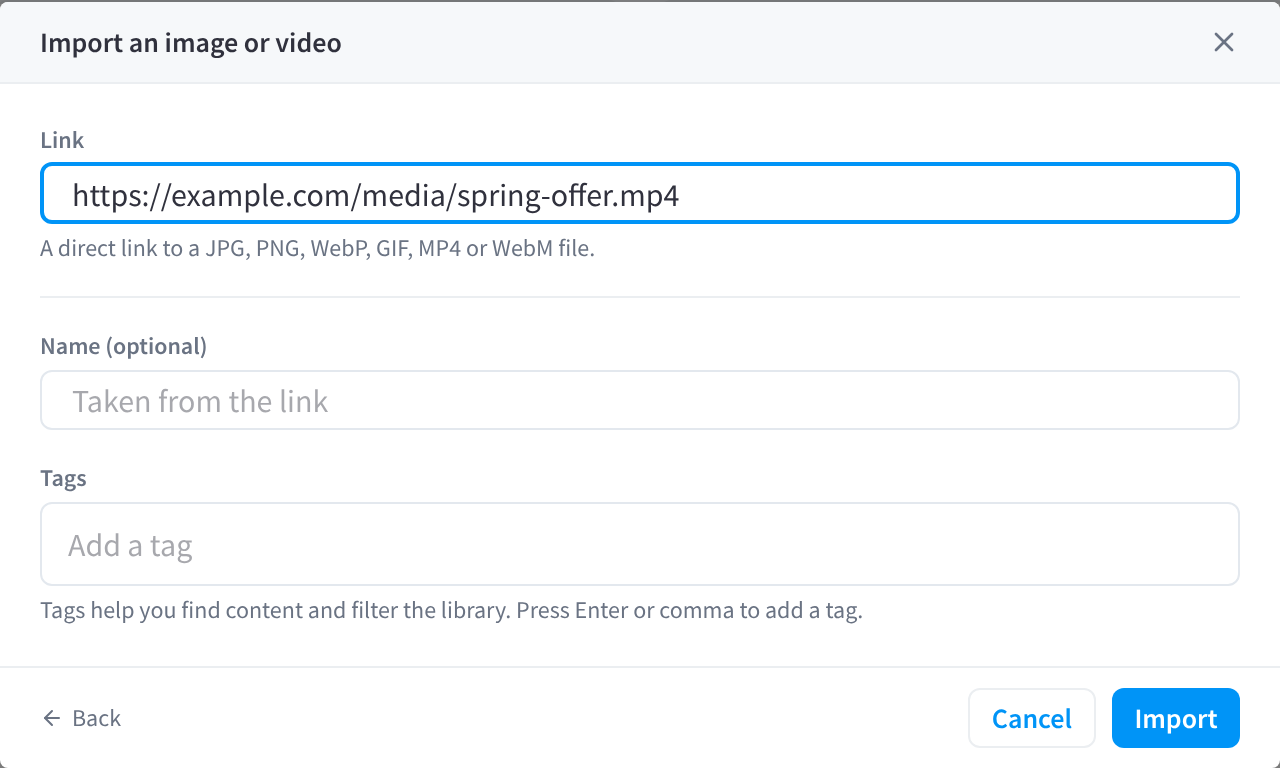Click the 'Tags help you find content' hint
The height and width of the screenshot is (768, 1280).
tap(451, 610)
